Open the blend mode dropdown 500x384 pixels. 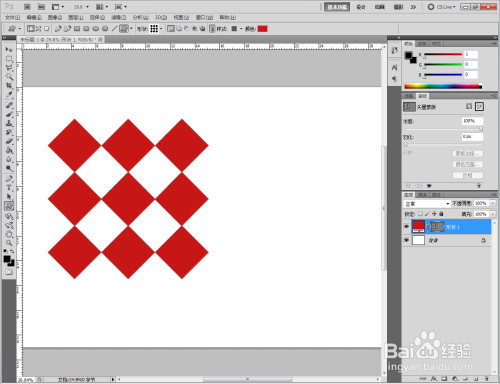coord(427,203)
